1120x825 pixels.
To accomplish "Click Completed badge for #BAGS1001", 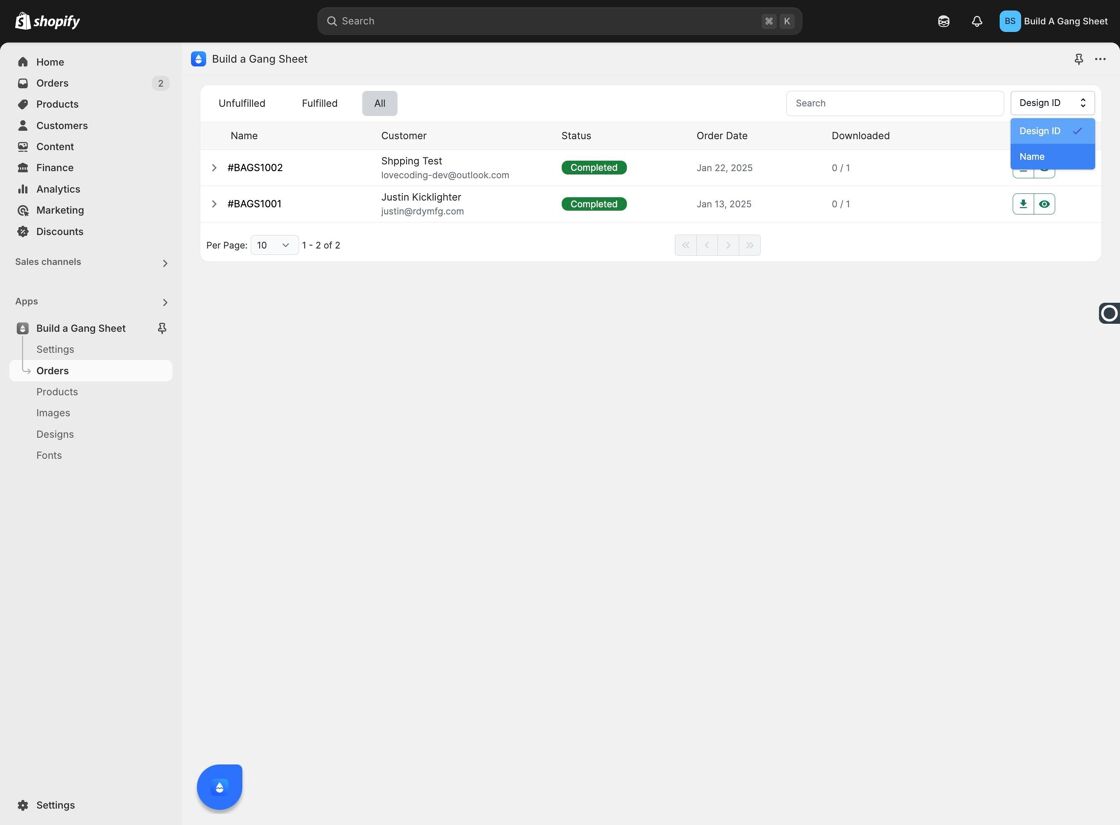I will [x=594, y=204].
